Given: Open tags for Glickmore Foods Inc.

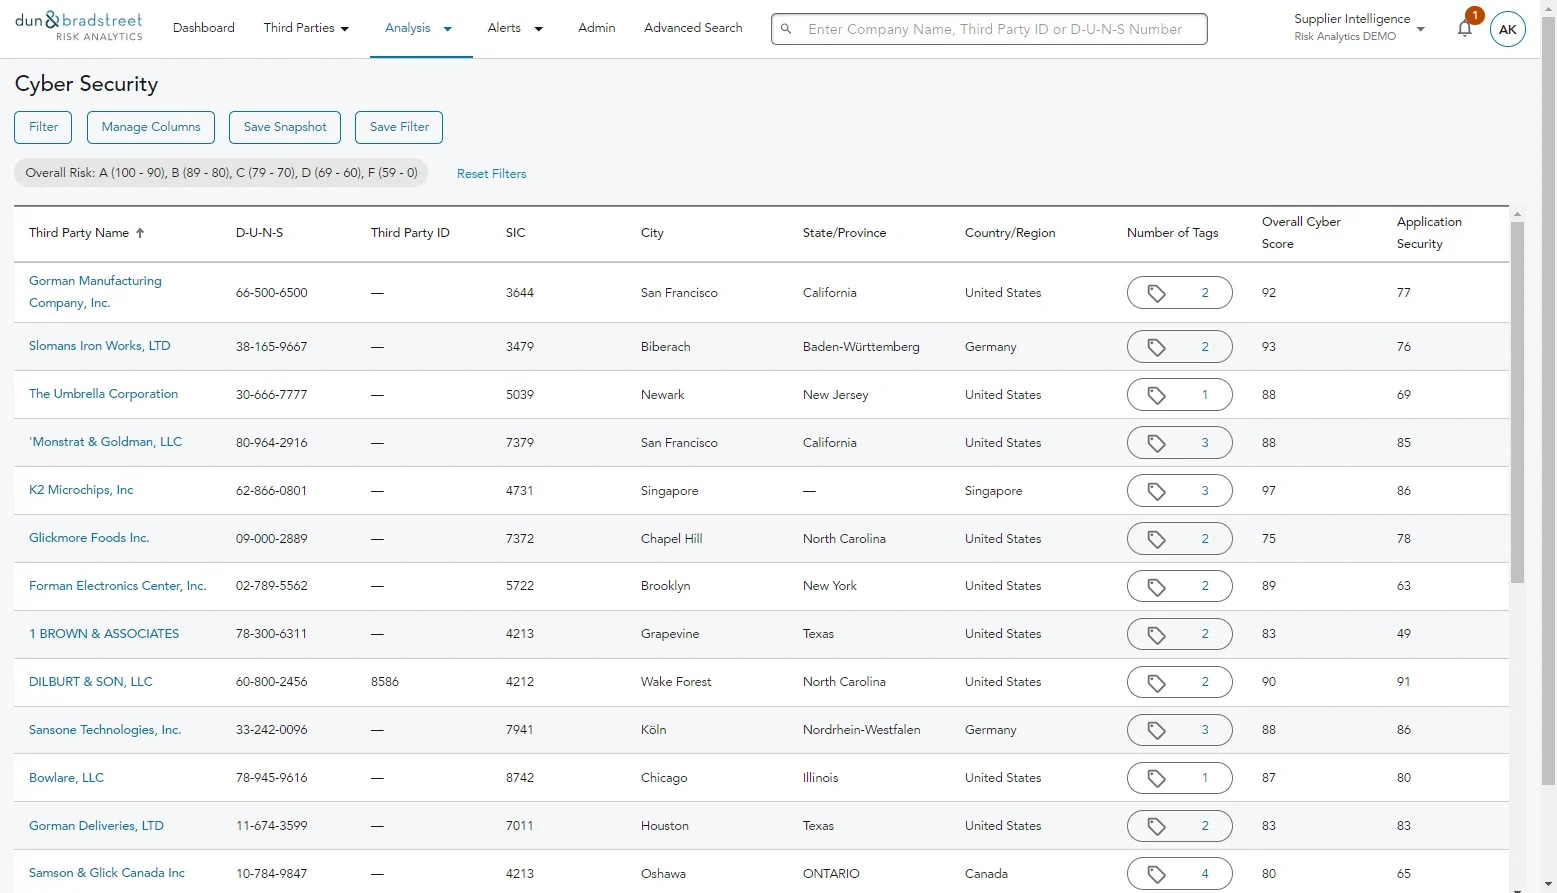Looking at the screenshot, I should [1179, 539].
